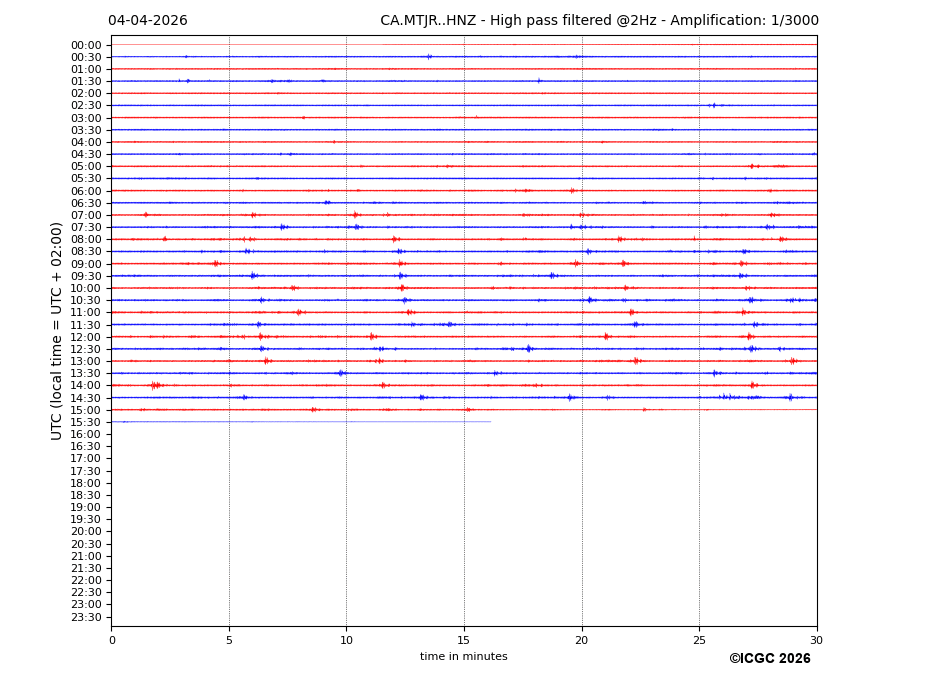Pick the 15:30 time row label
927x696 pixels.
pyautogui.click(x=86, y=422)
